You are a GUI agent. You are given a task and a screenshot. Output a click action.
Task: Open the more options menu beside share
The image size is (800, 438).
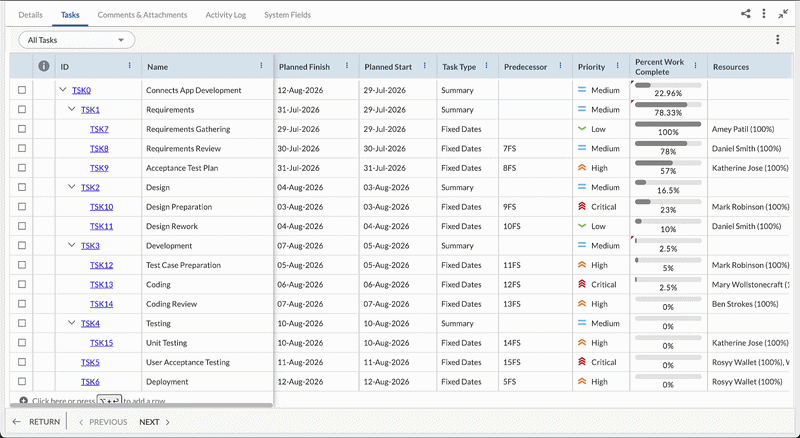click(764, 14)
